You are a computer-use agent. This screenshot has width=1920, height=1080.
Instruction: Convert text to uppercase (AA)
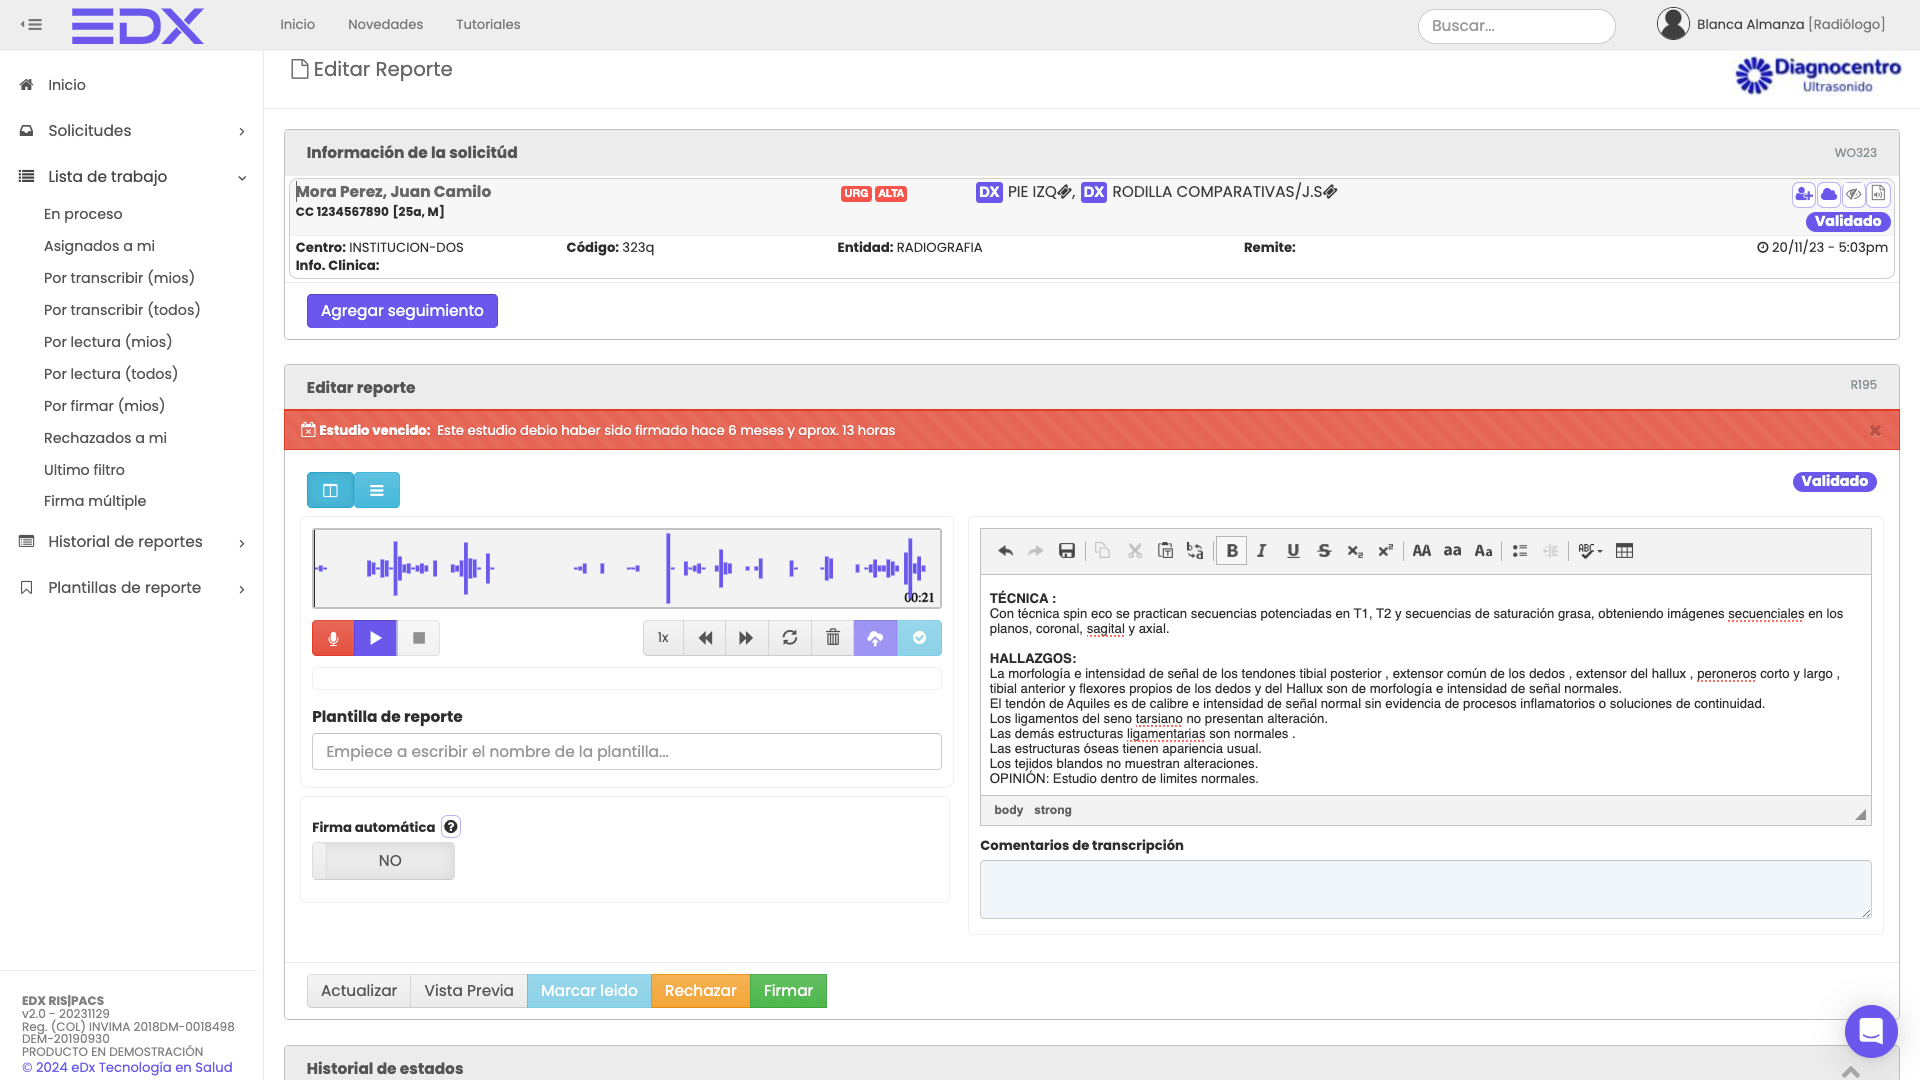point(1422,551)
